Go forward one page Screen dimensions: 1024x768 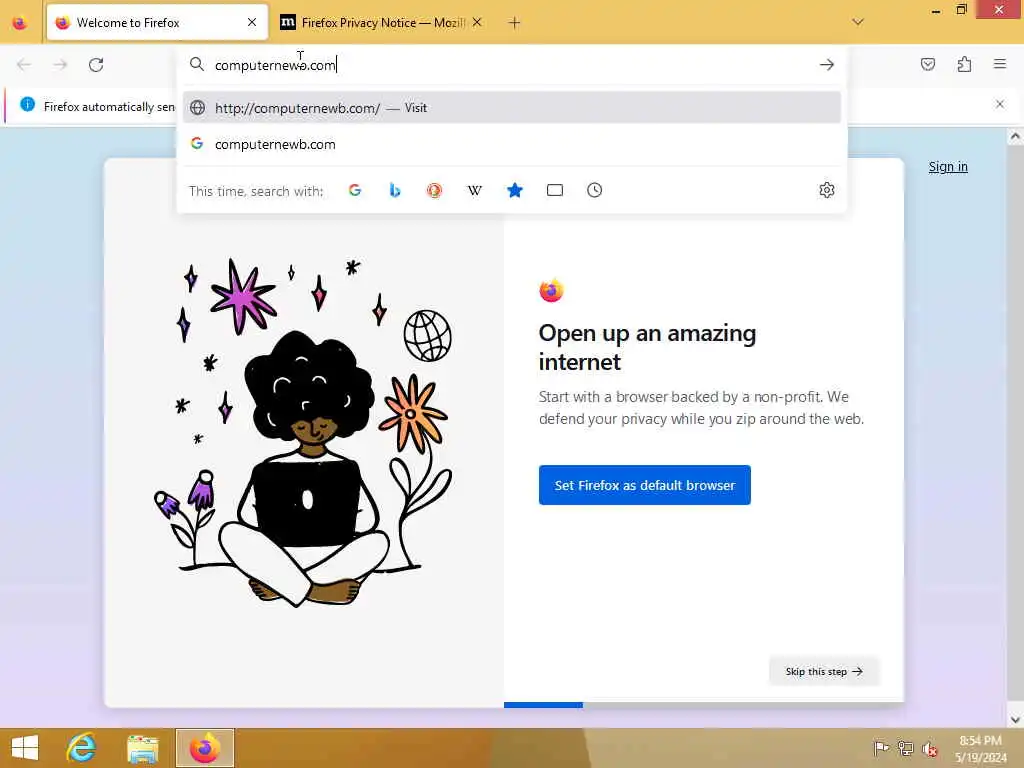click(x=60, y=65)
